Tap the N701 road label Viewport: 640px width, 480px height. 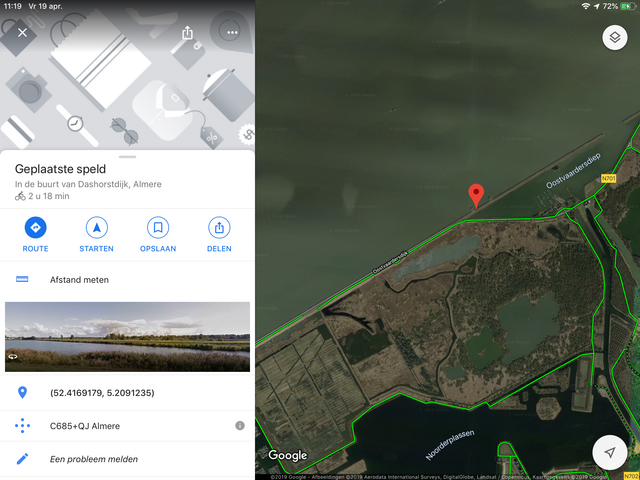(609, 178)
